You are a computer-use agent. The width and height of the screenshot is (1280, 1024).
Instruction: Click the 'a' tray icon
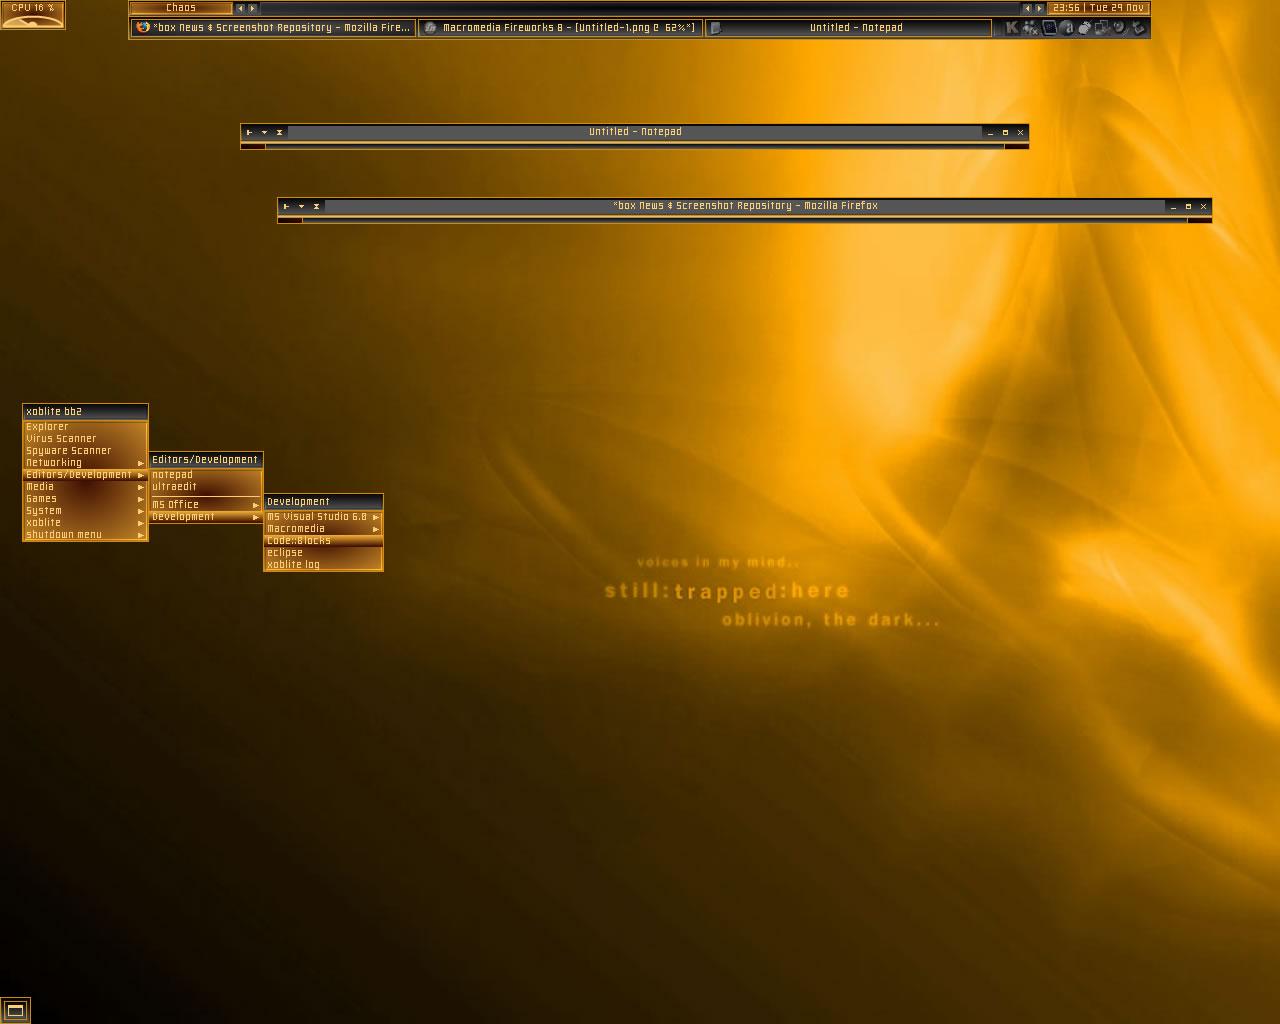pos(1067,28)
